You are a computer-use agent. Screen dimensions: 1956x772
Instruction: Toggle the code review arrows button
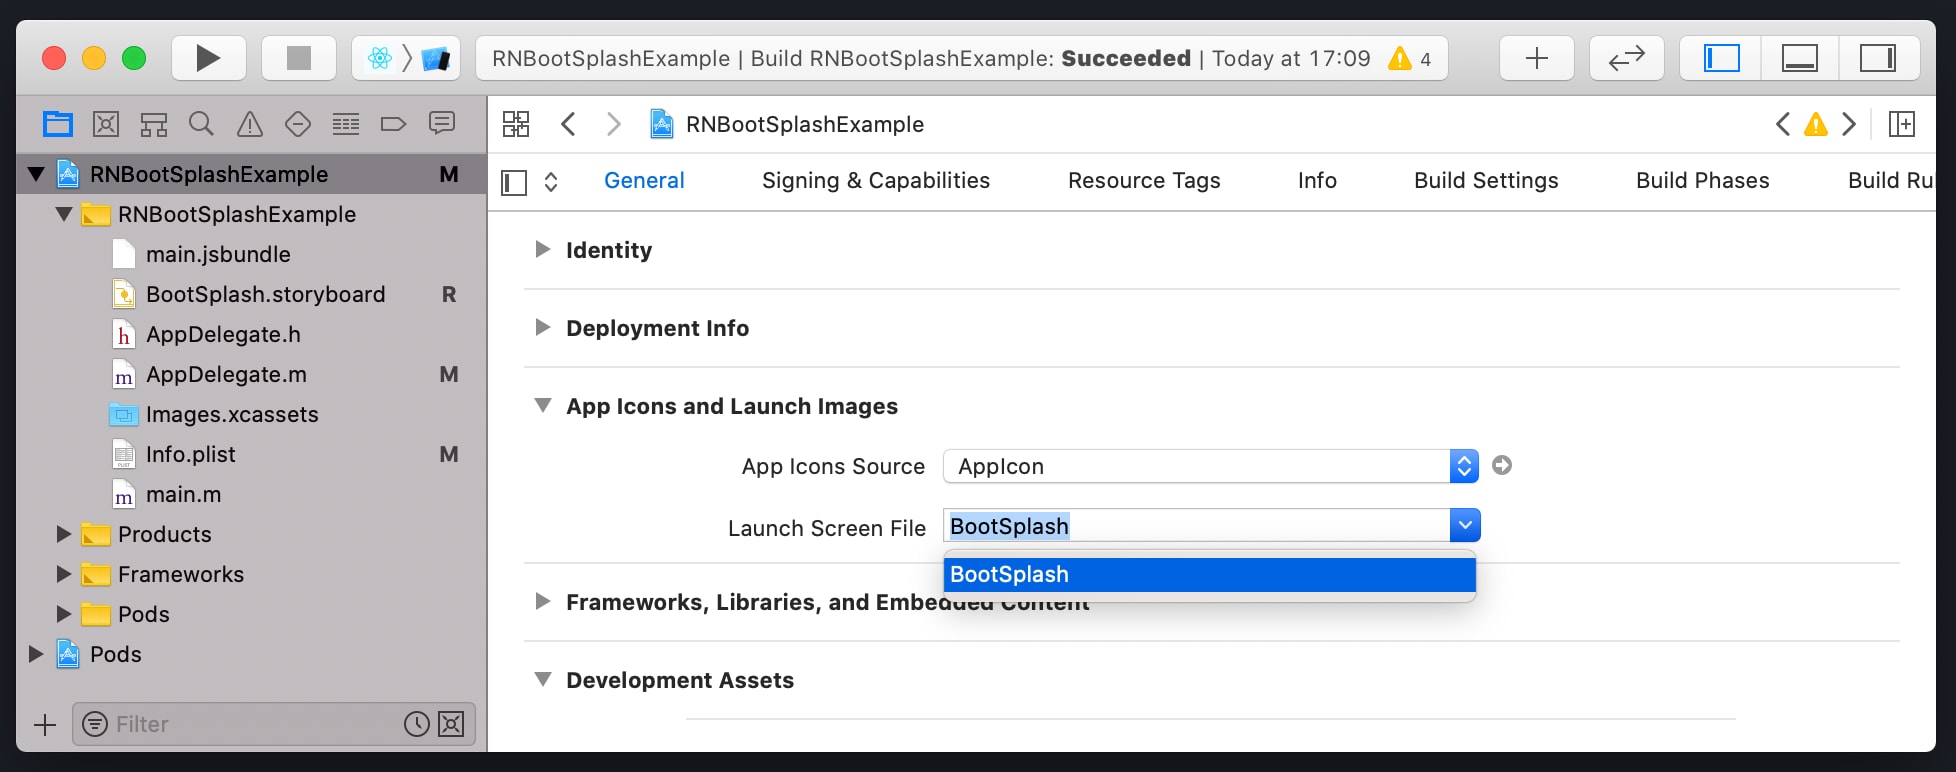pos(1627,58)
